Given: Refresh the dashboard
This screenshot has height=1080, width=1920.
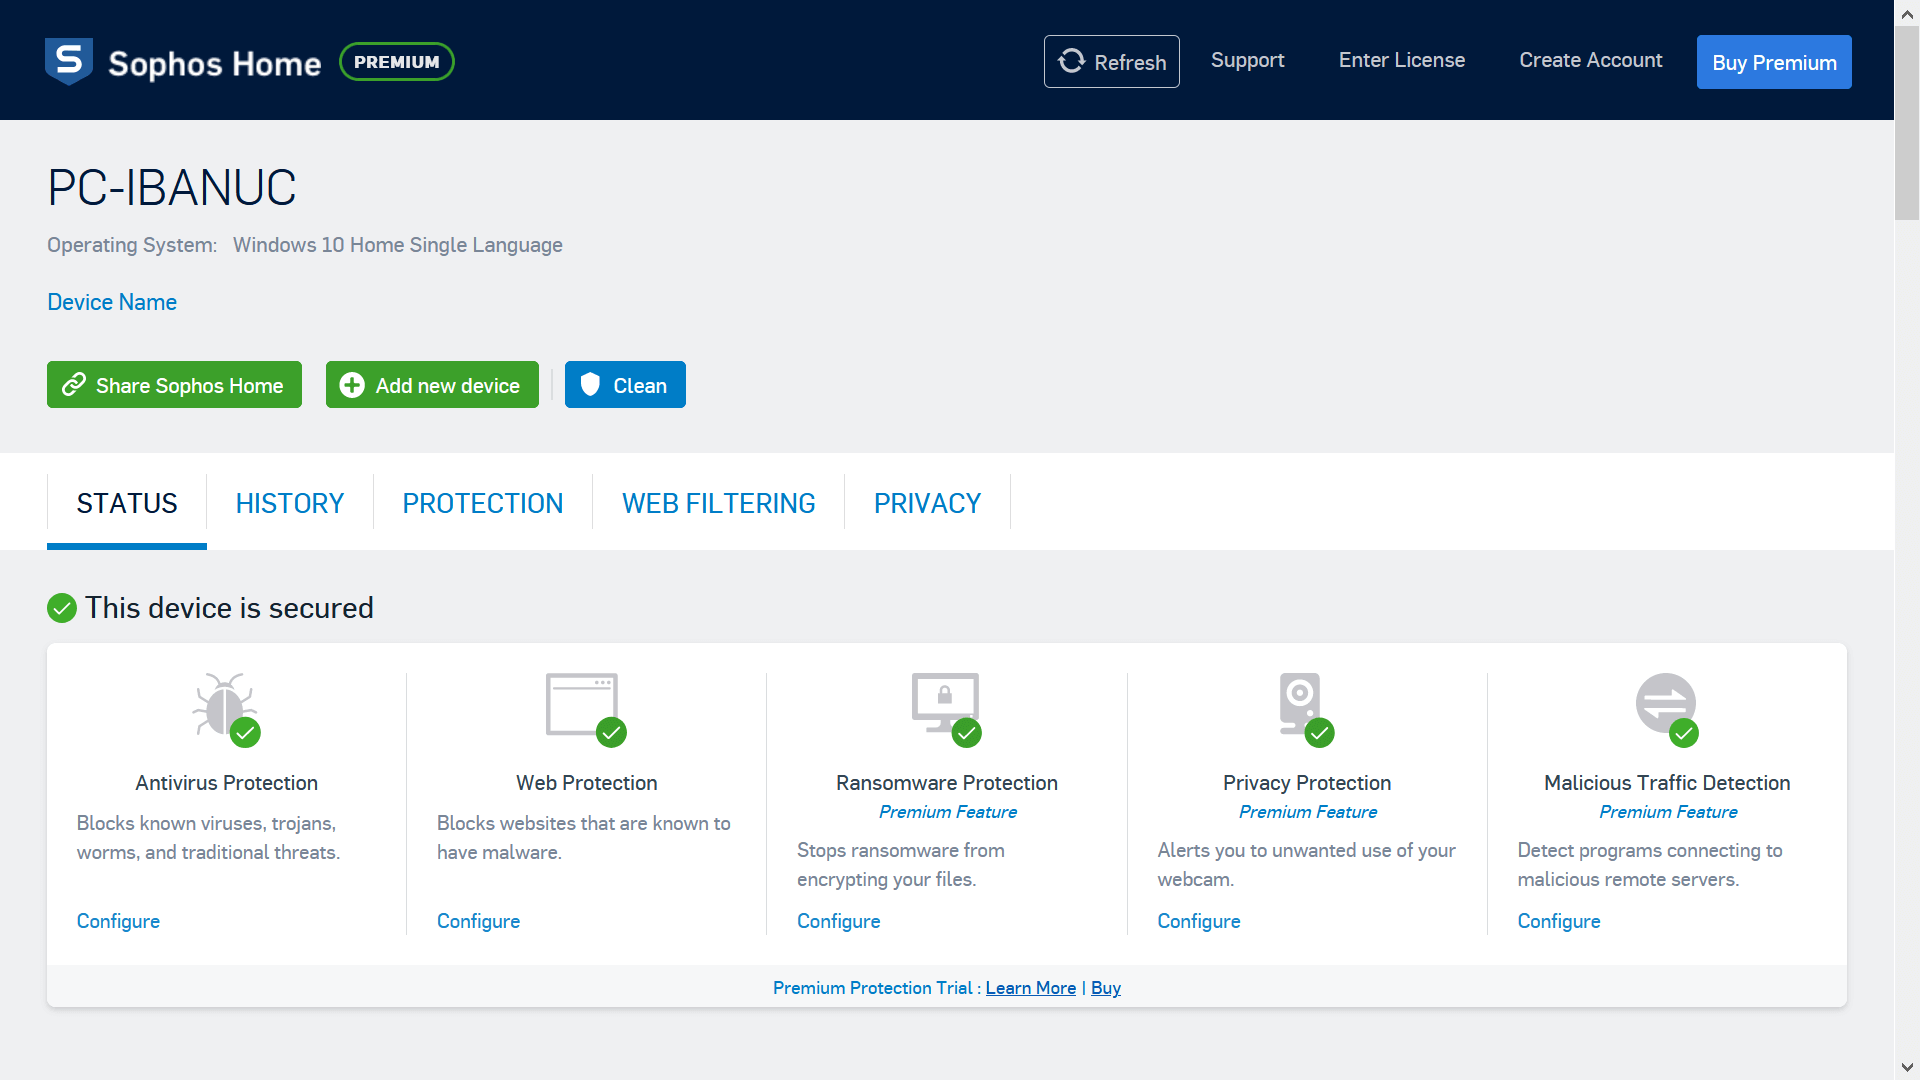Looking at the screenshot, I should (x=1112, y=62).
